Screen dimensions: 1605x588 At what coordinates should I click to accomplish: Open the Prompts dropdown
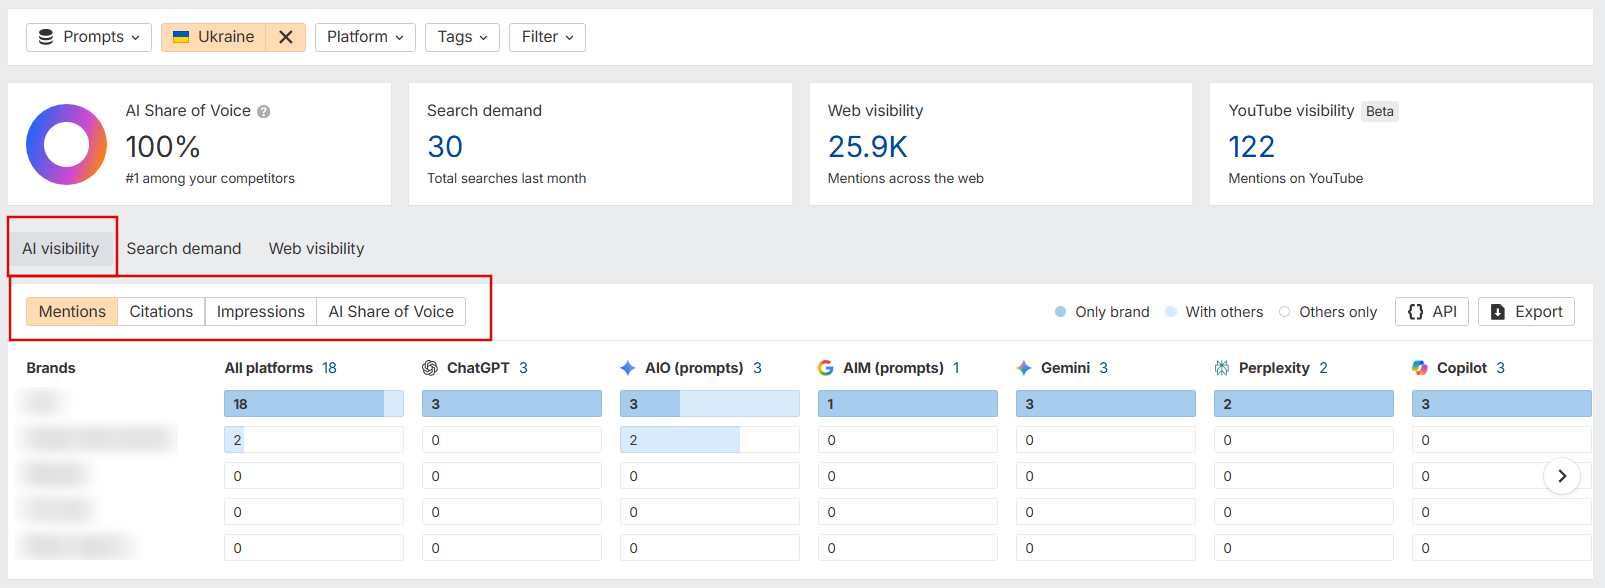[89, 37]
